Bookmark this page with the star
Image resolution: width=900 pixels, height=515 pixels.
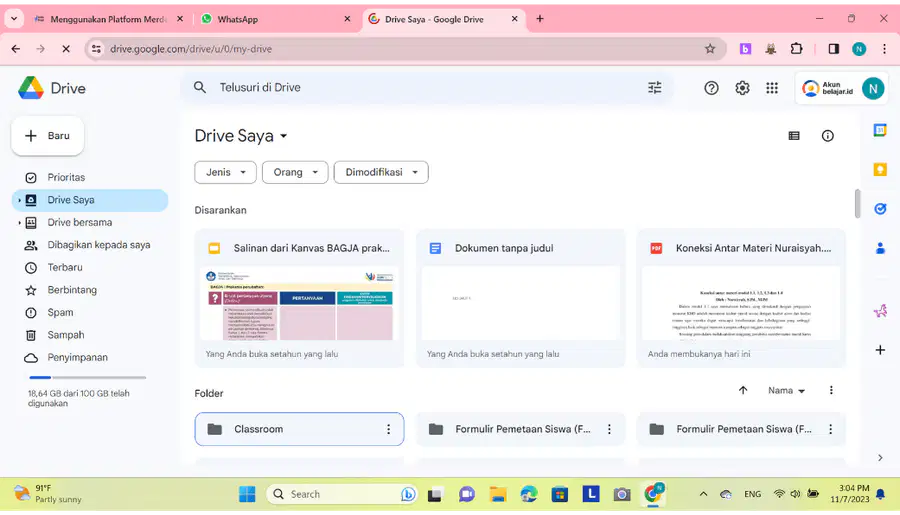click(710, 49)
